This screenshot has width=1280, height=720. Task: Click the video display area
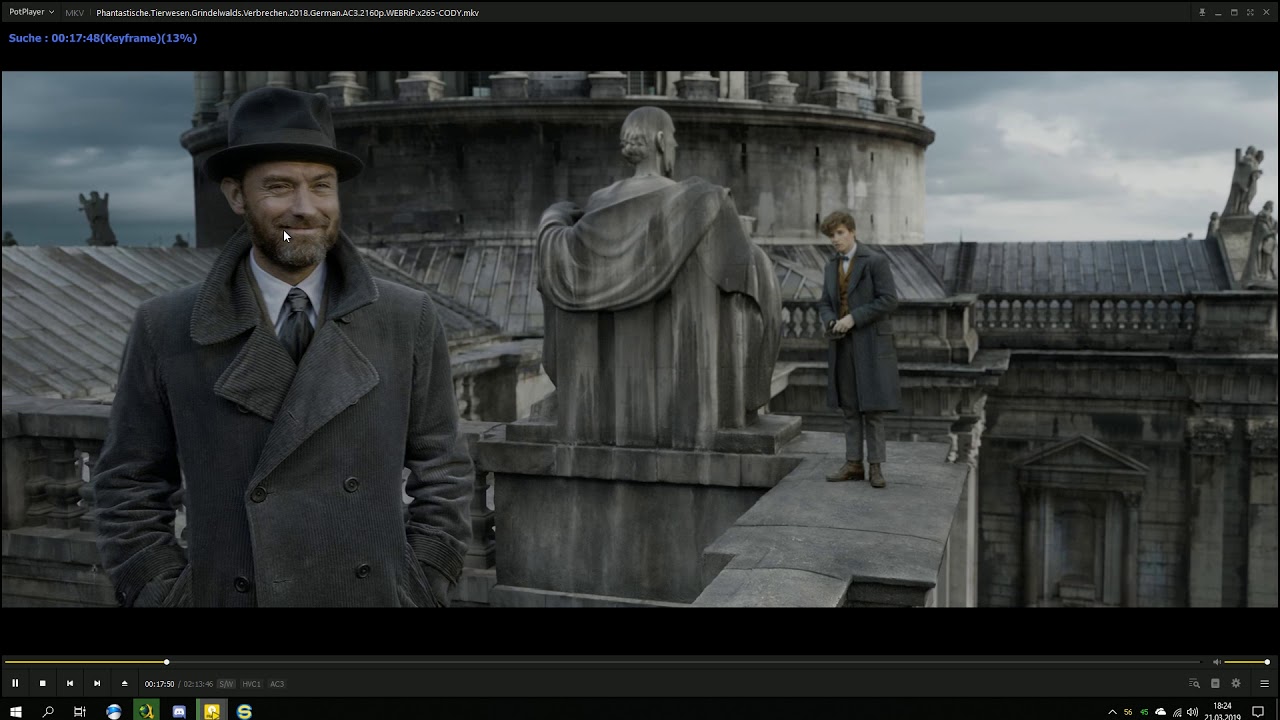point(640,339)
